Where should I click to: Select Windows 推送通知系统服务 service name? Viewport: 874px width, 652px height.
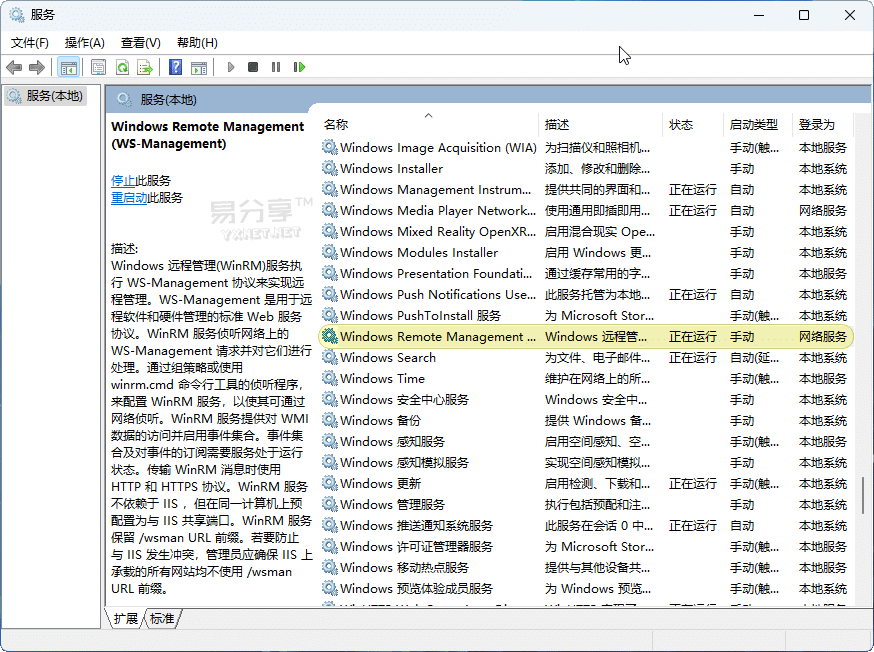pos(416,526)
